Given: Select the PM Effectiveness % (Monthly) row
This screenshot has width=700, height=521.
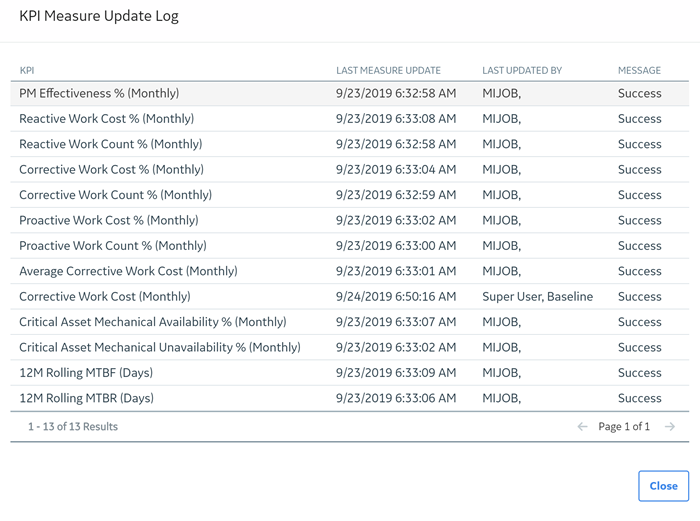Looking at the screenshot, I should (350, 93).
